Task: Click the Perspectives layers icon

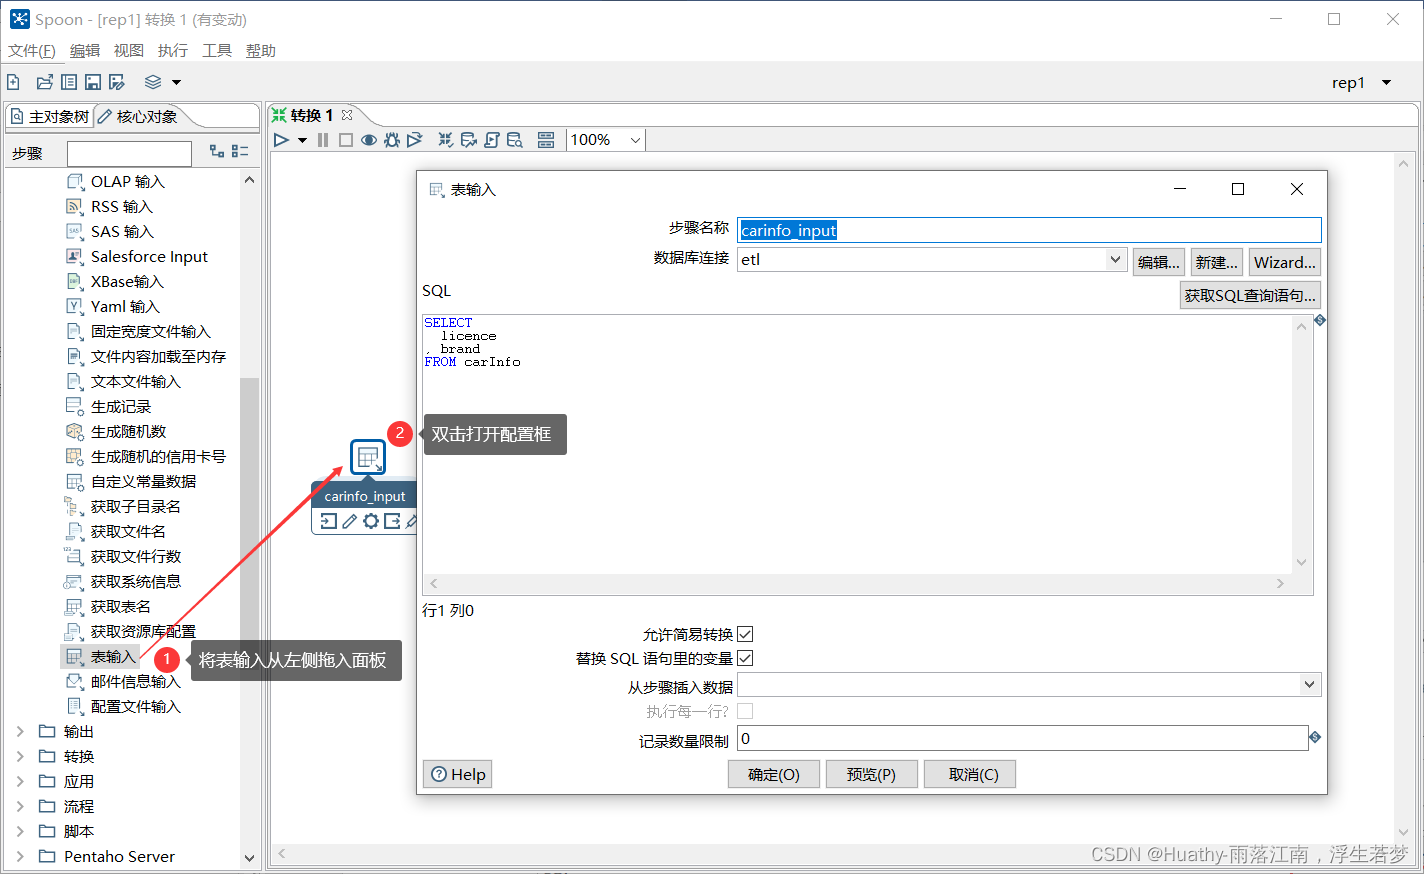Action: point(153,82)
